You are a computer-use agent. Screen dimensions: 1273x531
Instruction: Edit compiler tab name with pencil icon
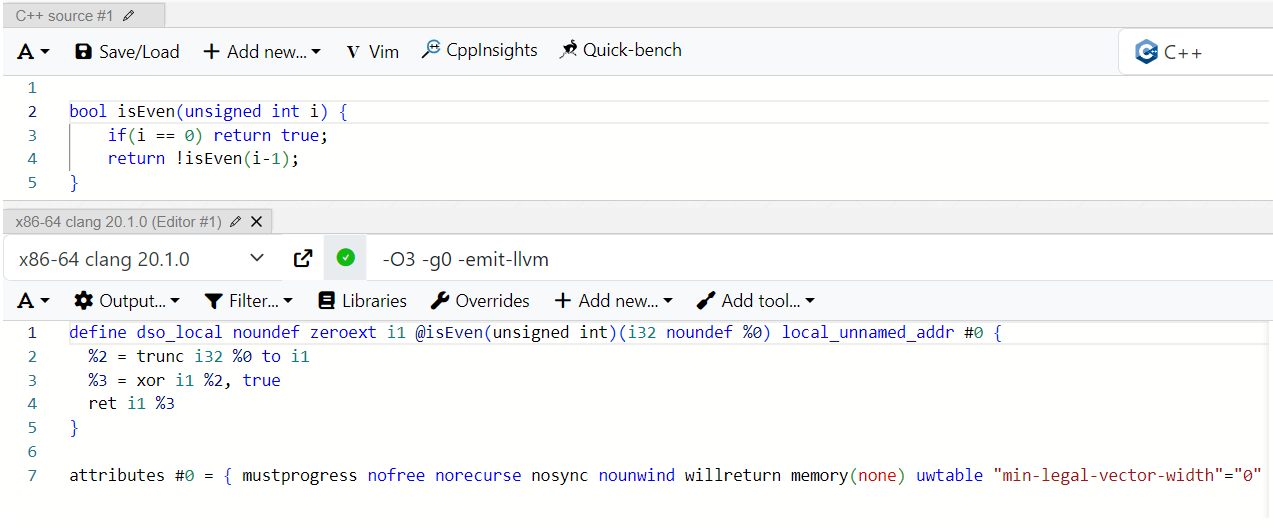tap(235, 221)
